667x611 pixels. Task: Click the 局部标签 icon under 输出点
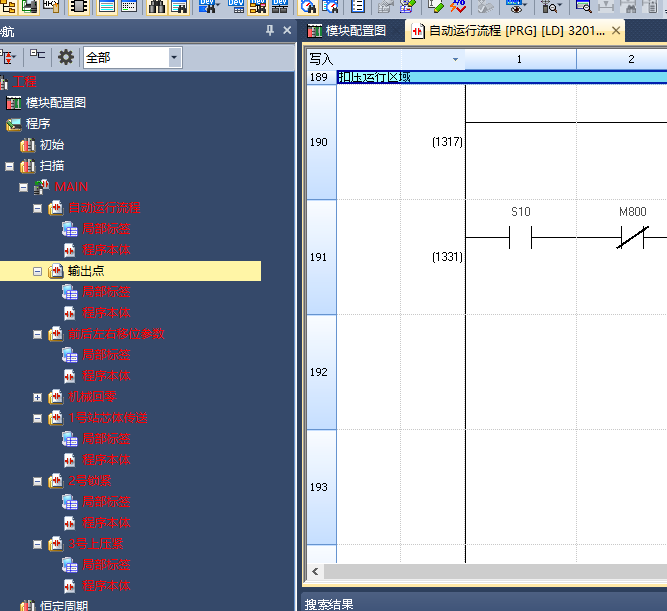[x=69, y=292]
